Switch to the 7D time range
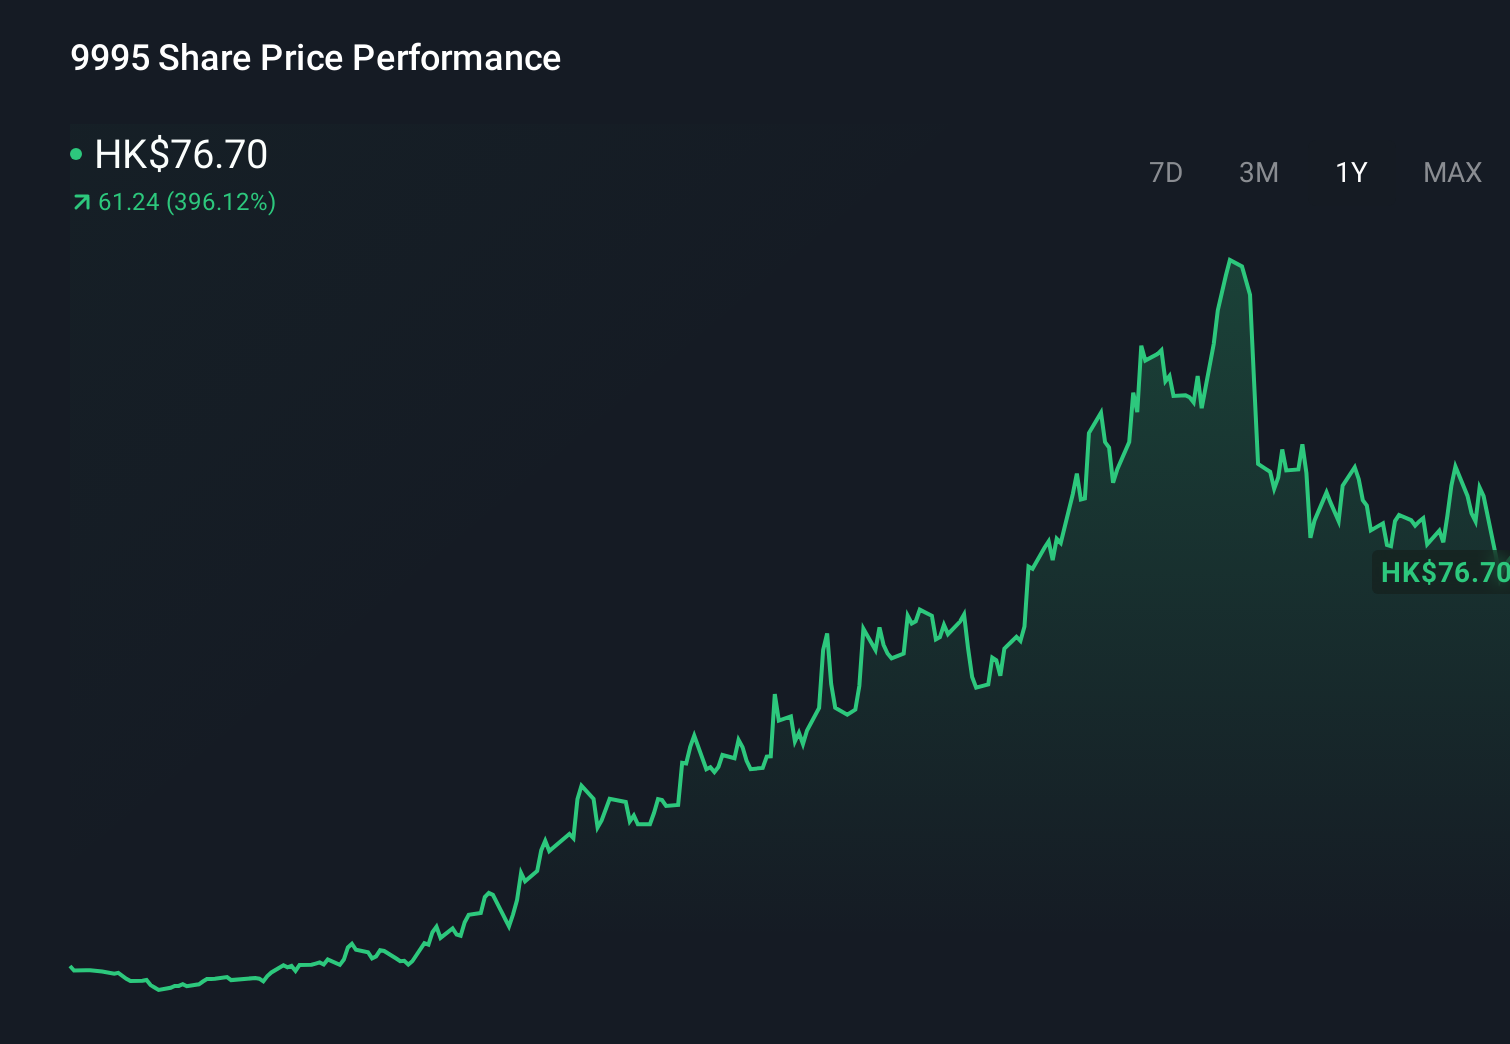The image size is (1510, 1044). pos(1167,172)
